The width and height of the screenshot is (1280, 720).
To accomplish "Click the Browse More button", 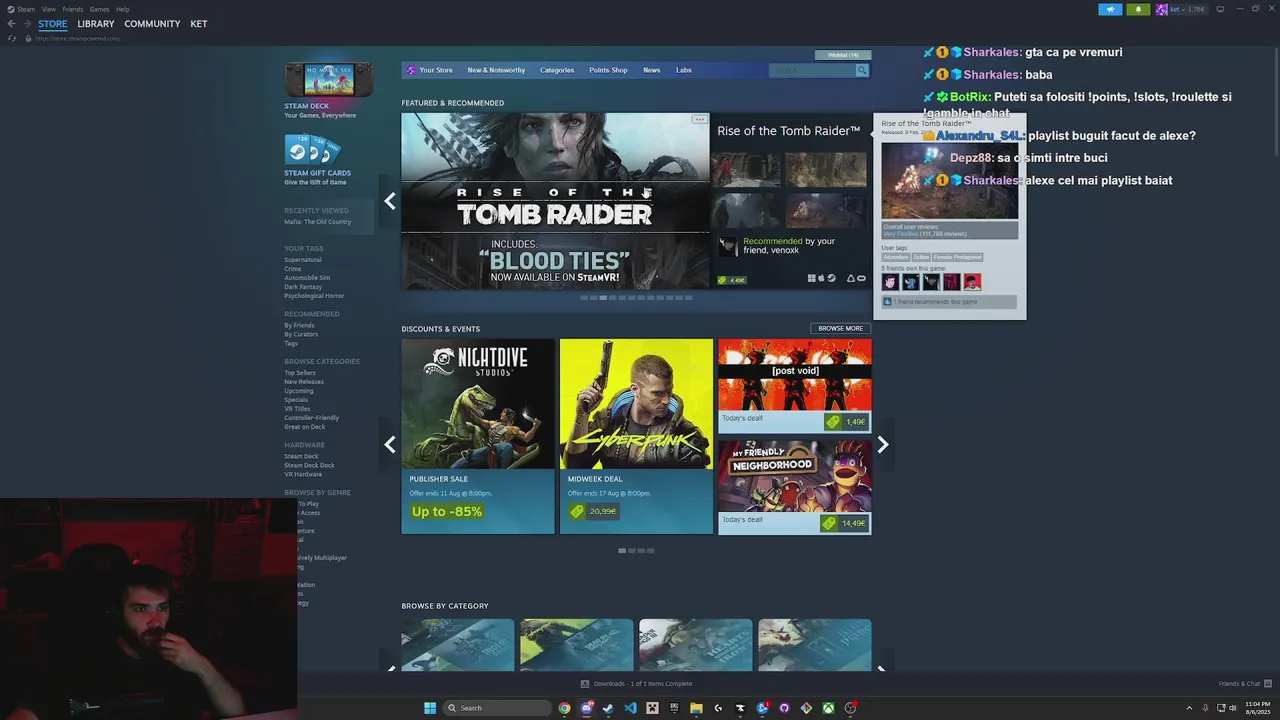I will click(840, 328).
